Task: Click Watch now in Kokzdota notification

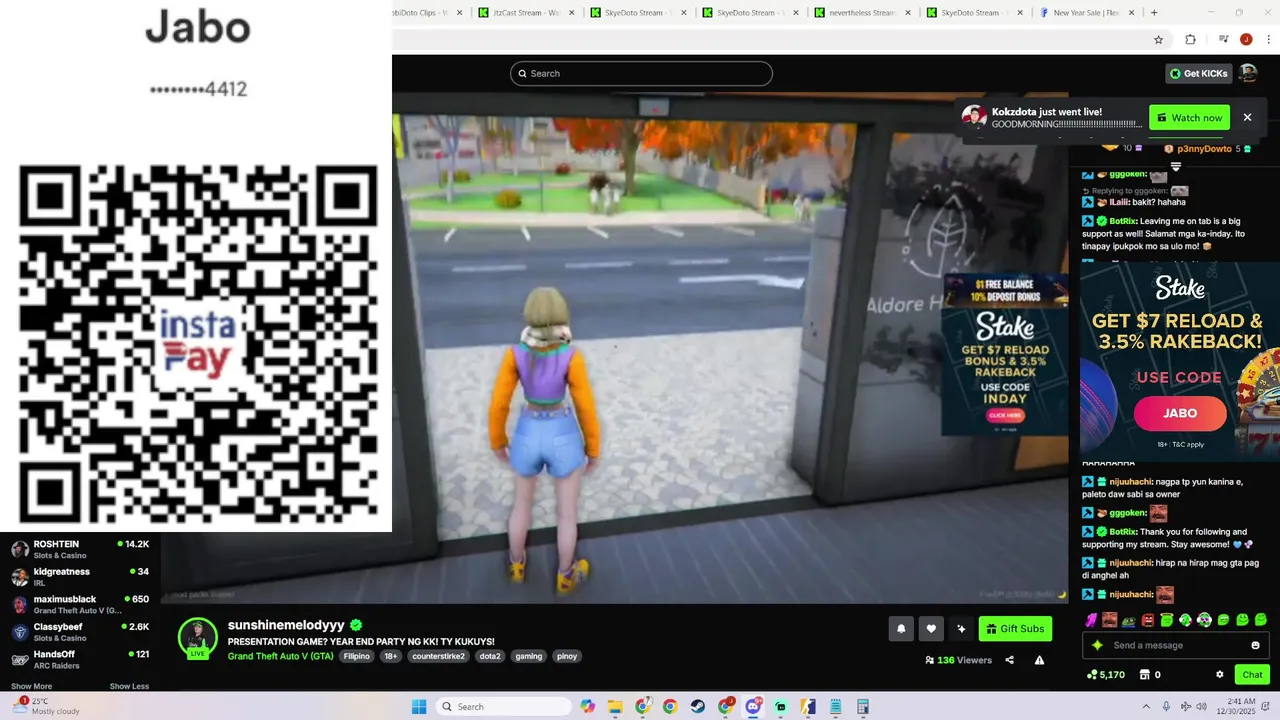Action: point(1189,117)
